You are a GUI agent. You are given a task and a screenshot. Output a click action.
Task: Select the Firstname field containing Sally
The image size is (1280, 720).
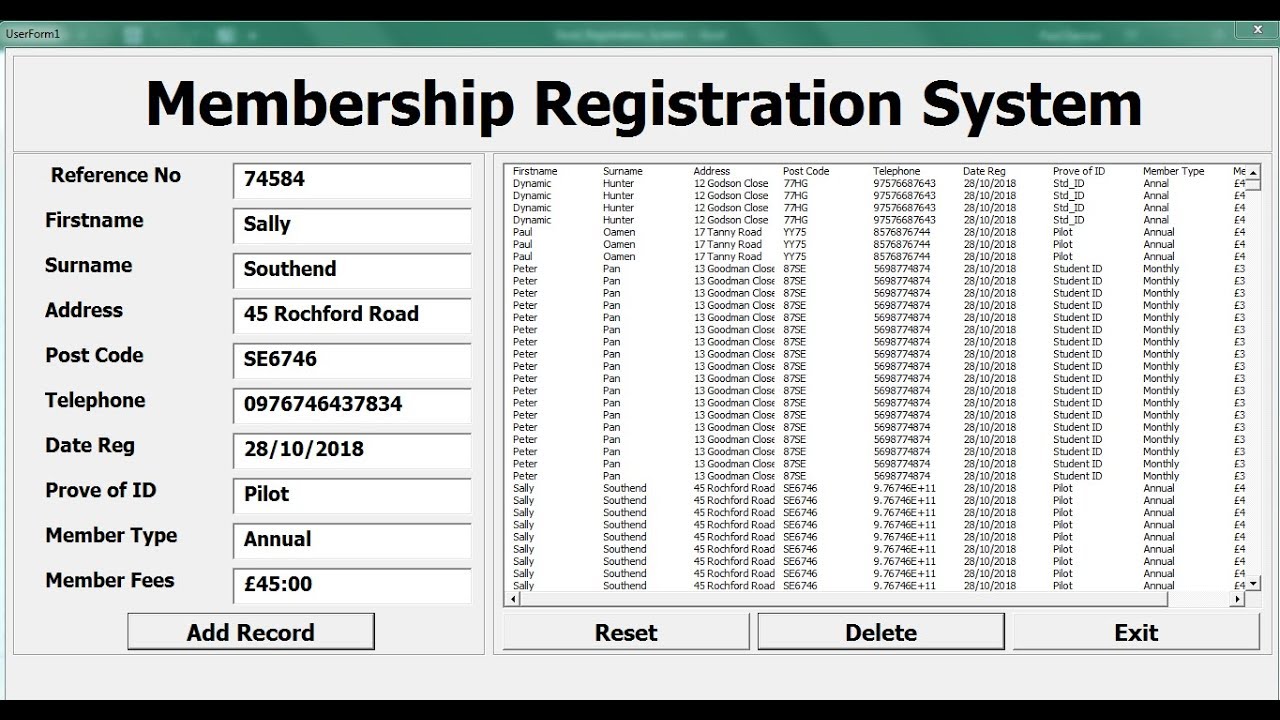click(352, 226)
